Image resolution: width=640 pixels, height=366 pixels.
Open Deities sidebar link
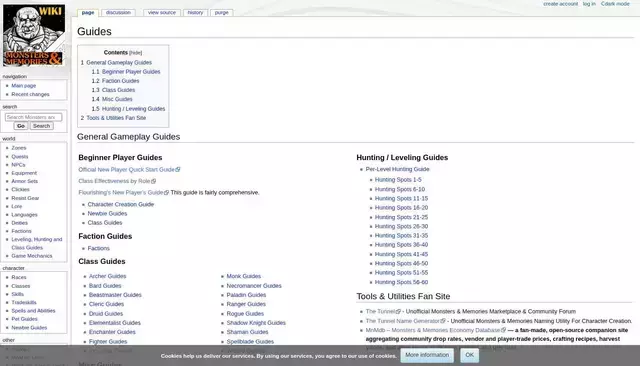point(20,223)
